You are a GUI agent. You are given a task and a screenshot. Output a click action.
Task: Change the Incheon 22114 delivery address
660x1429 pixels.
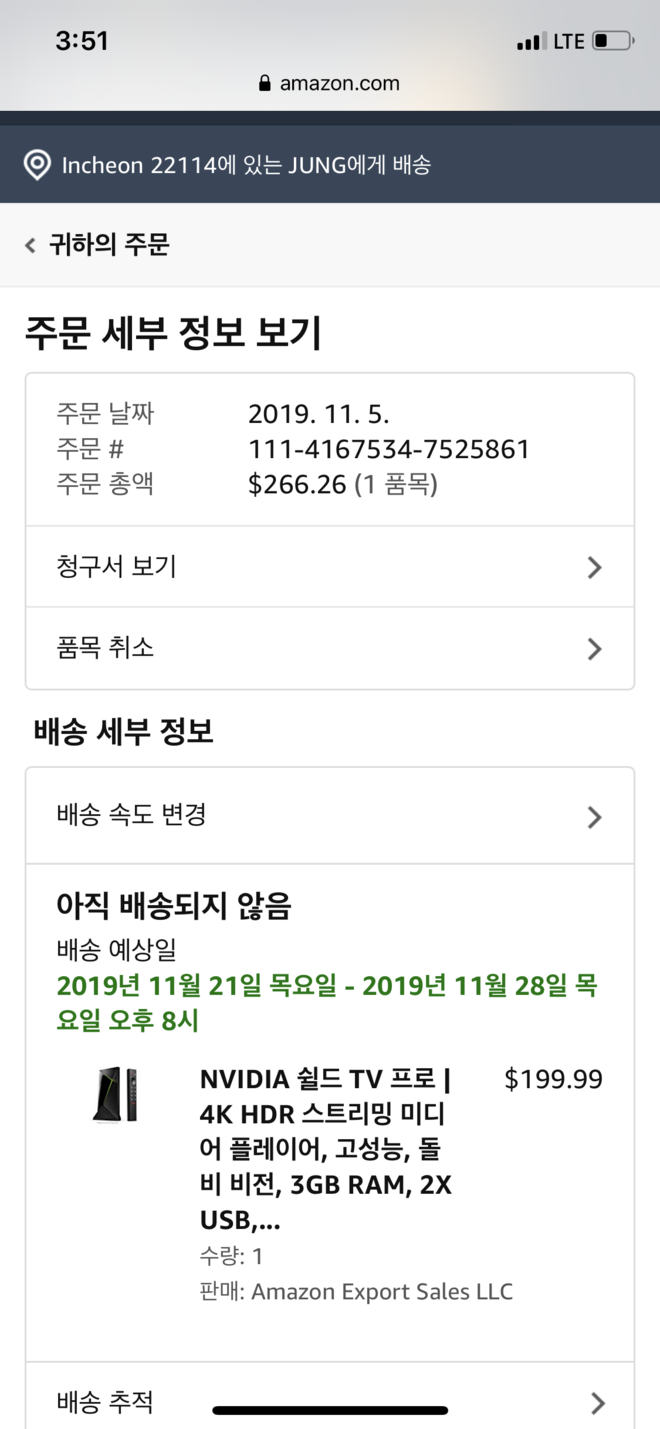point(246,165)
